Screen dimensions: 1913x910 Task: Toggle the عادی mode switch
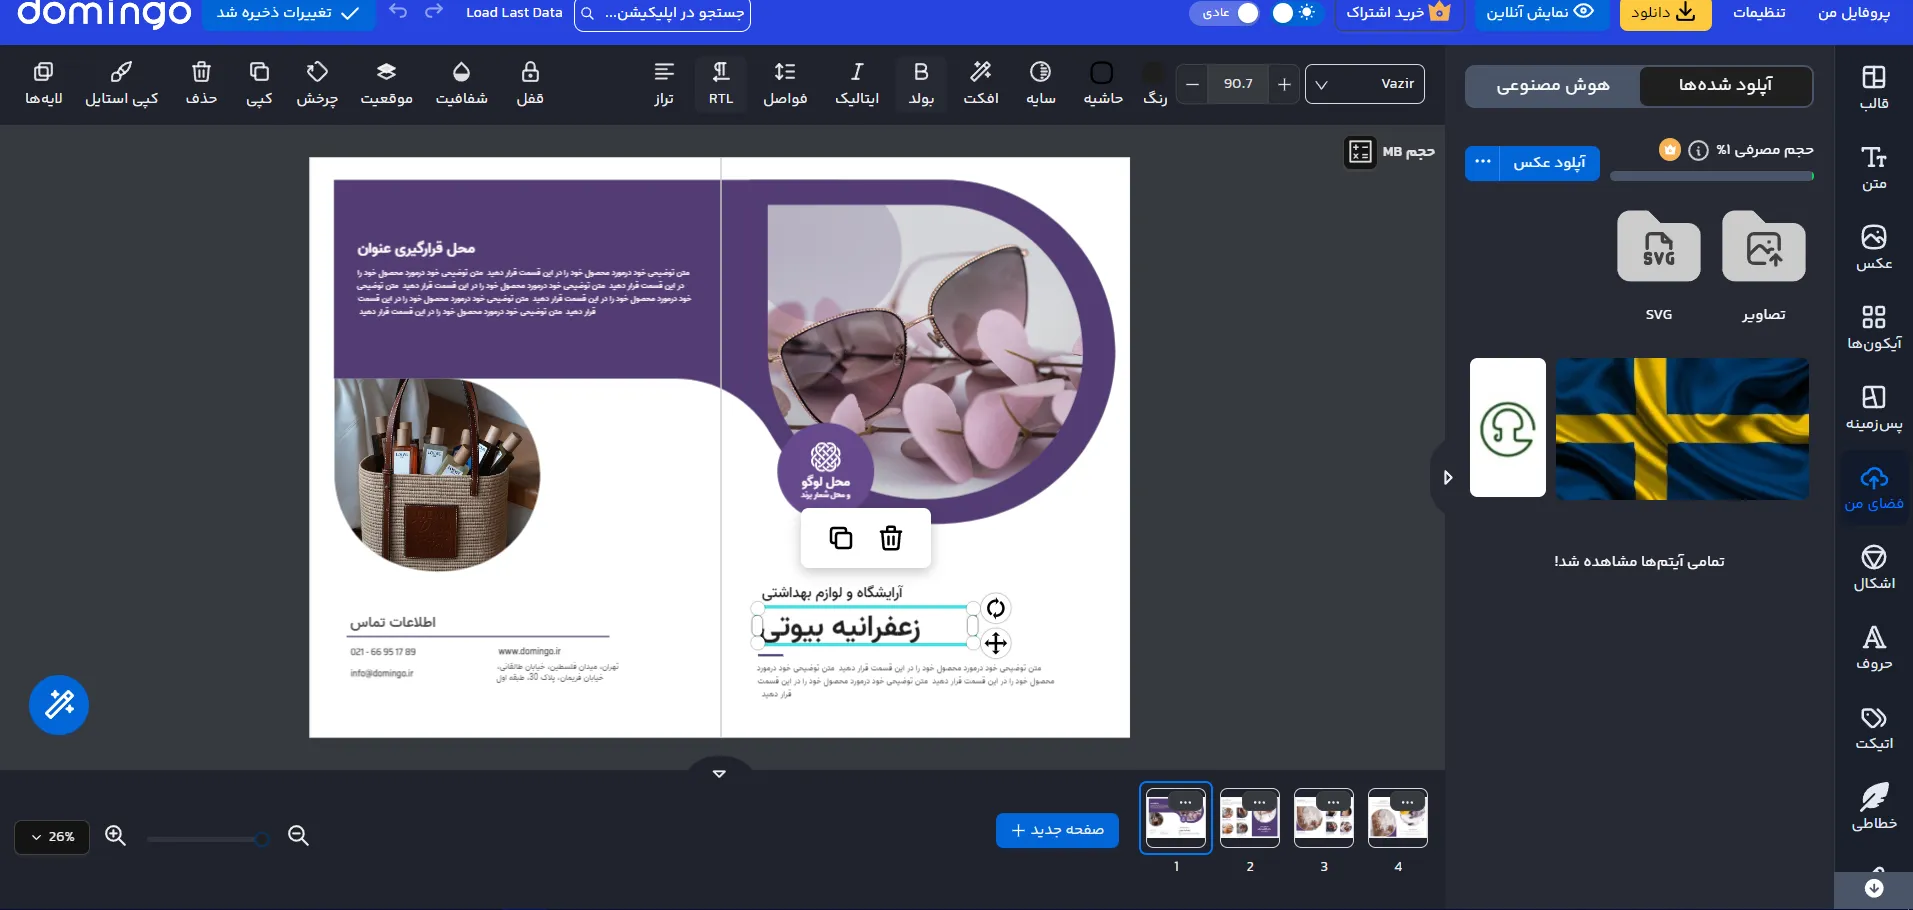[1225, 13]
